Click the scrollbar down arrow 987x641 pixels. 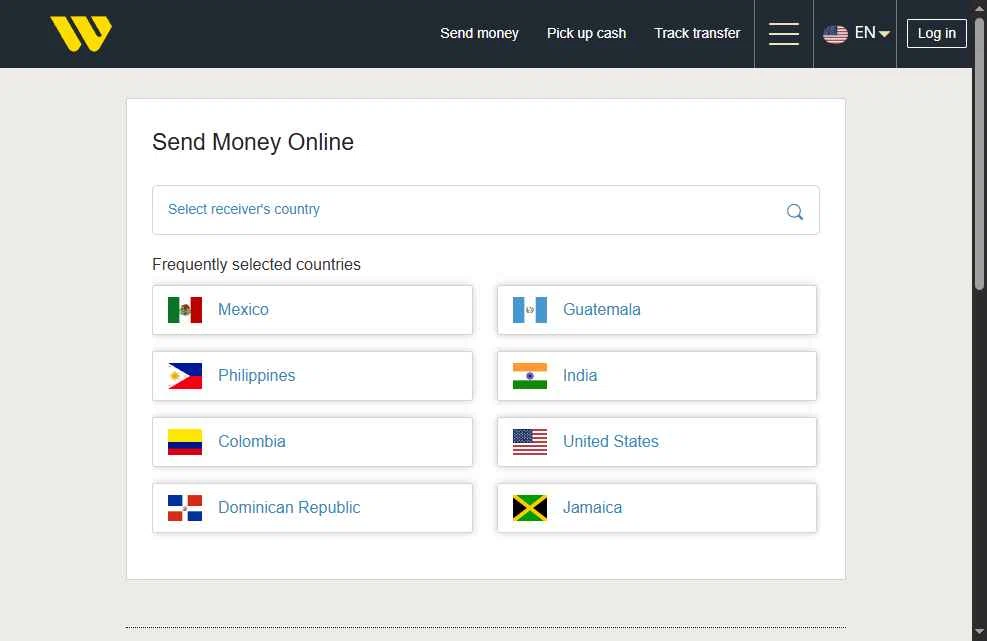coord(979,632)
